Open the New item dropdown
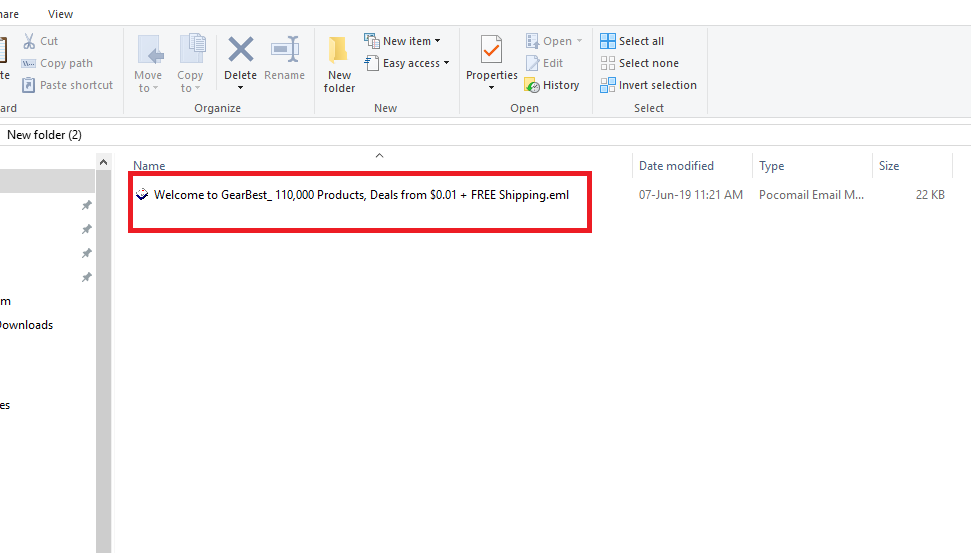This screenshot has width=971, height=553. 403,41
